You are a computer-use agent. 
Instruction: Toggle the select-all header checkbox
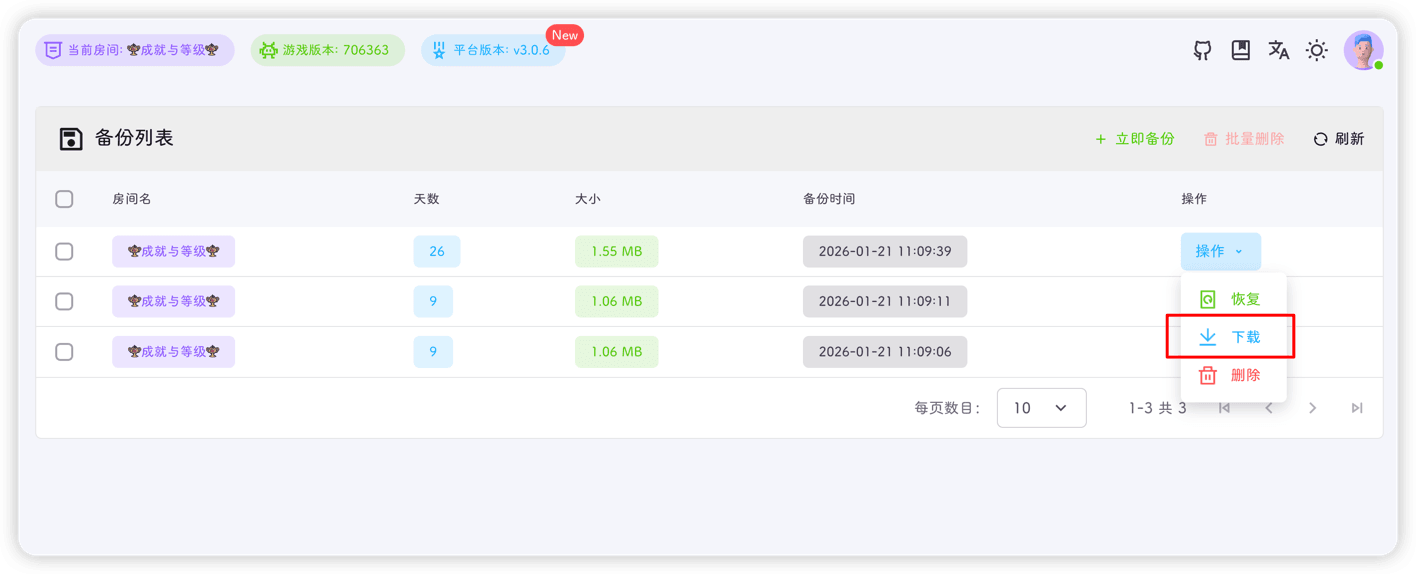64,199
